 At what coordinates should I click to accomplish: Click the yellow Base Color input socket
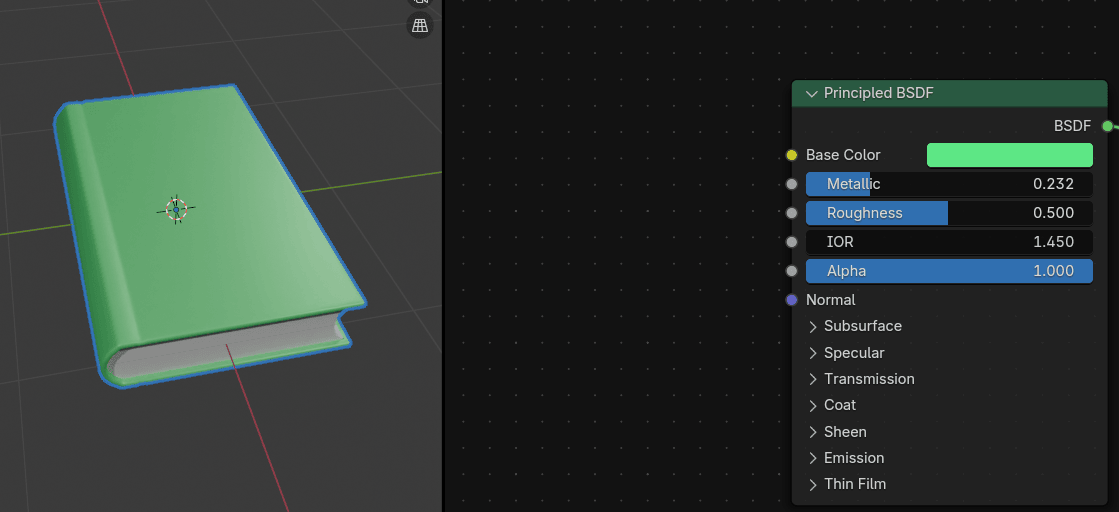point(792,155)
